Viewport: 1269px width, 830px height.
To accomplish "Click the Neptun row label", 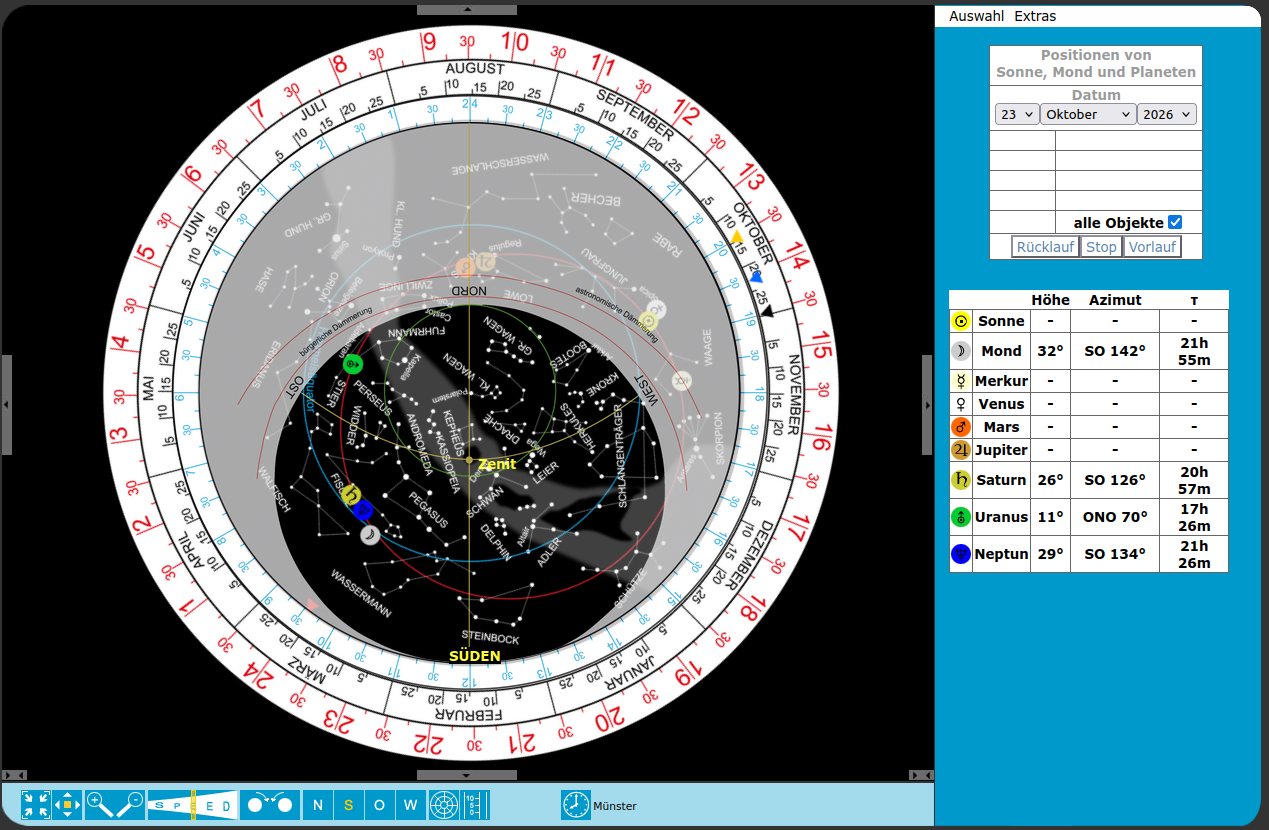I will [x=1001, y=554].
